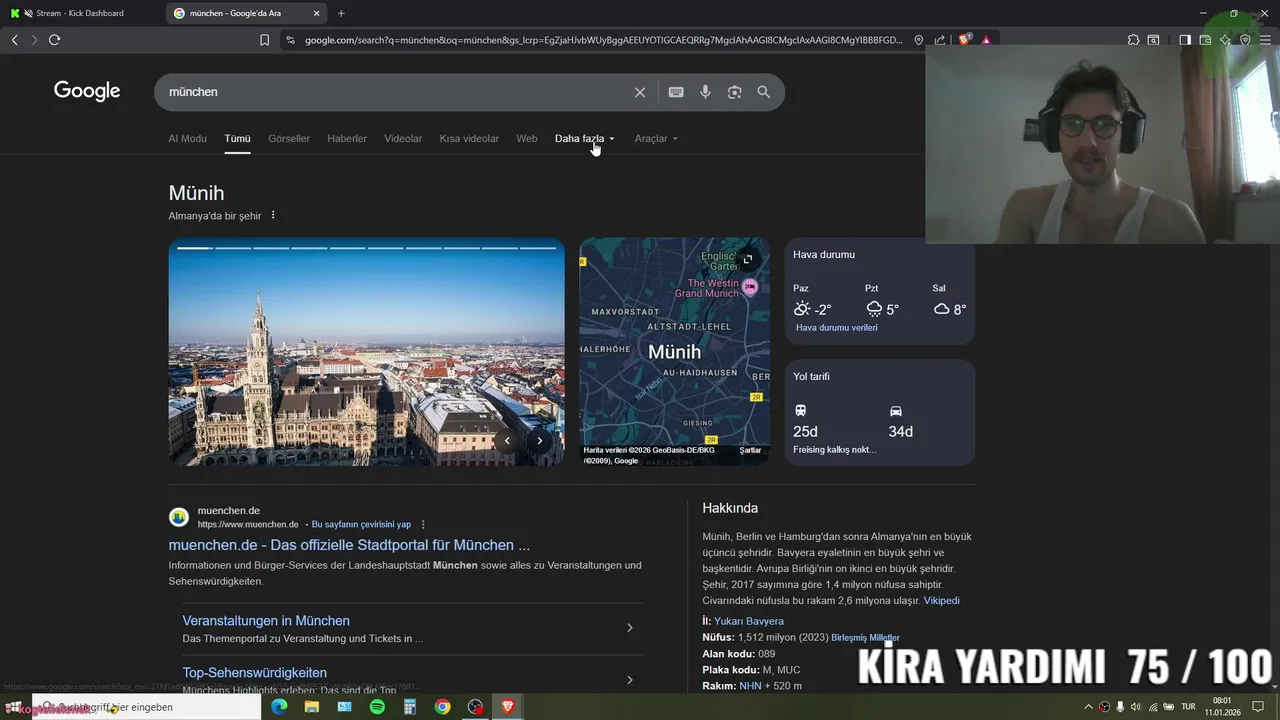
Task: Open a new browser tab with plus
Action: (341, 13)
